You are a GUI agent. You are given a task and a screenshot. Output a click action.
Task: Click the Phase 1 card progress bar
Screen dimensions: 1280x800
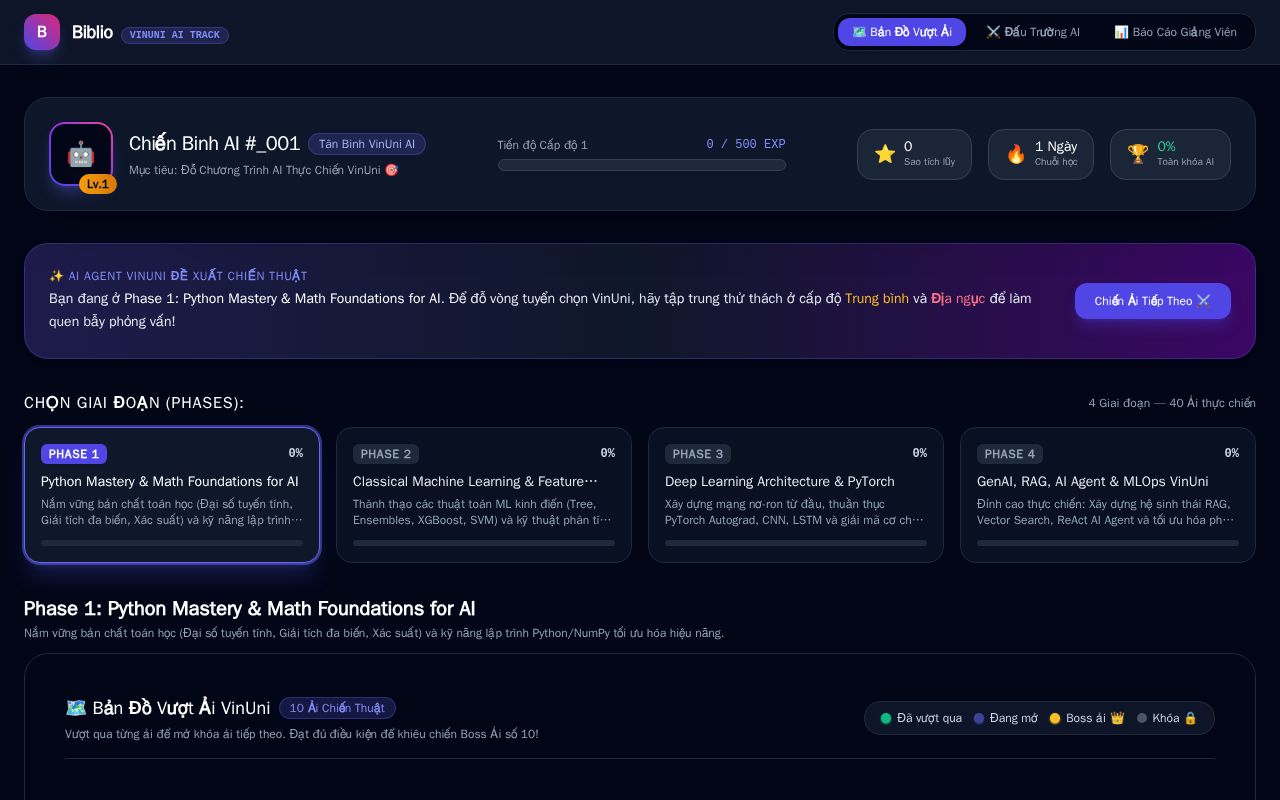click(172, 543)
